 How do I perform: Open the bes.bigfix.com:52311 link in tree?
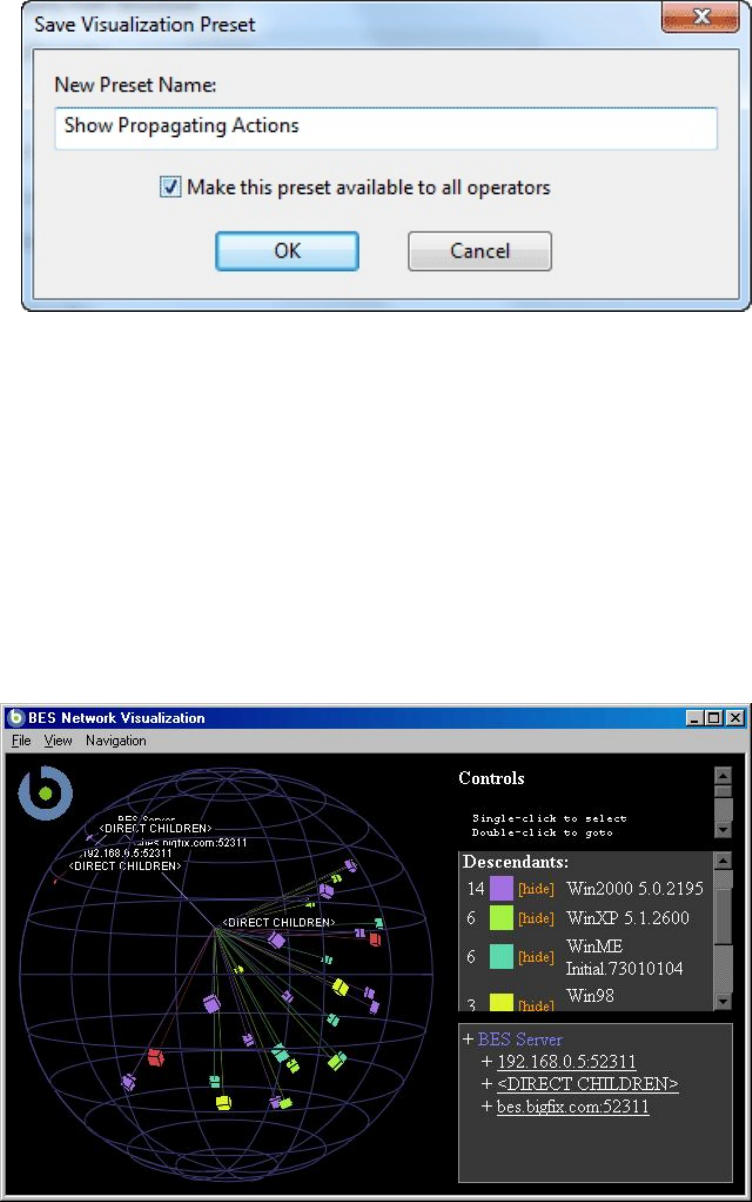(x=573, y=1107)
